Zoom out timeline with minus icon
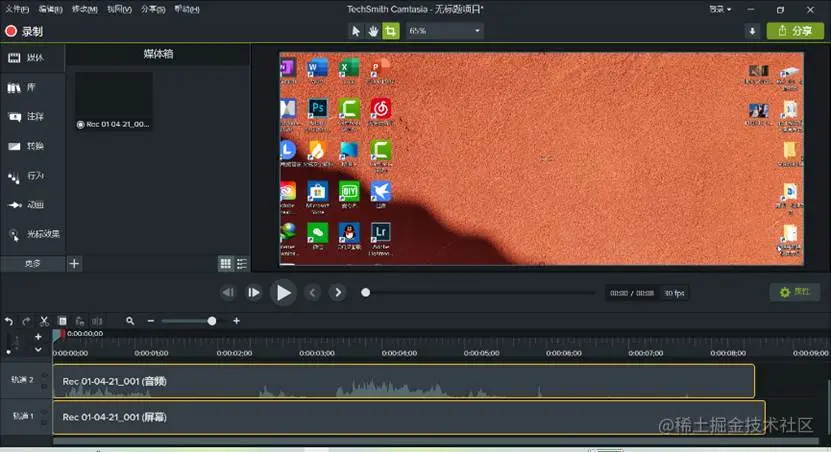The image size is (831, 452). (x=151, y=321)
